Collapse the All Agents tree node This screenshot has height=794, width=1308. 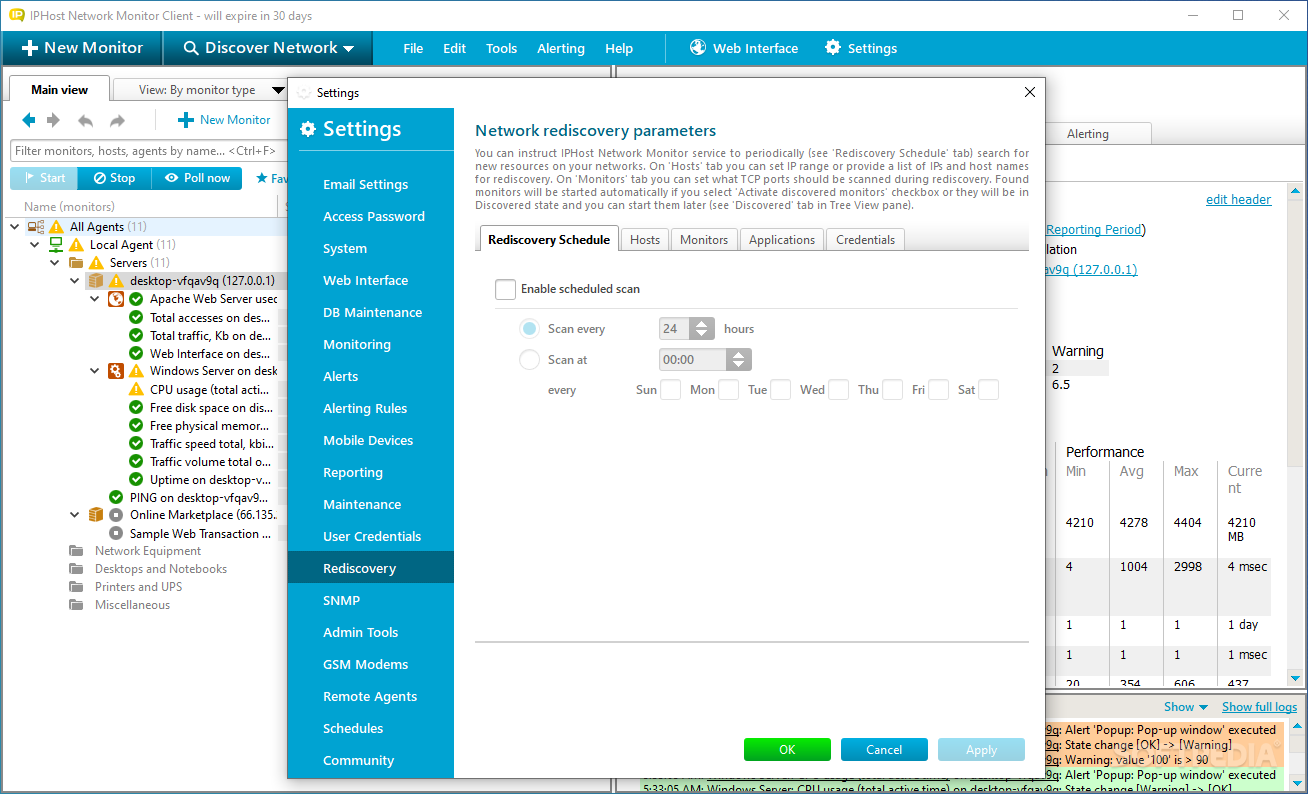click(15, 227)
